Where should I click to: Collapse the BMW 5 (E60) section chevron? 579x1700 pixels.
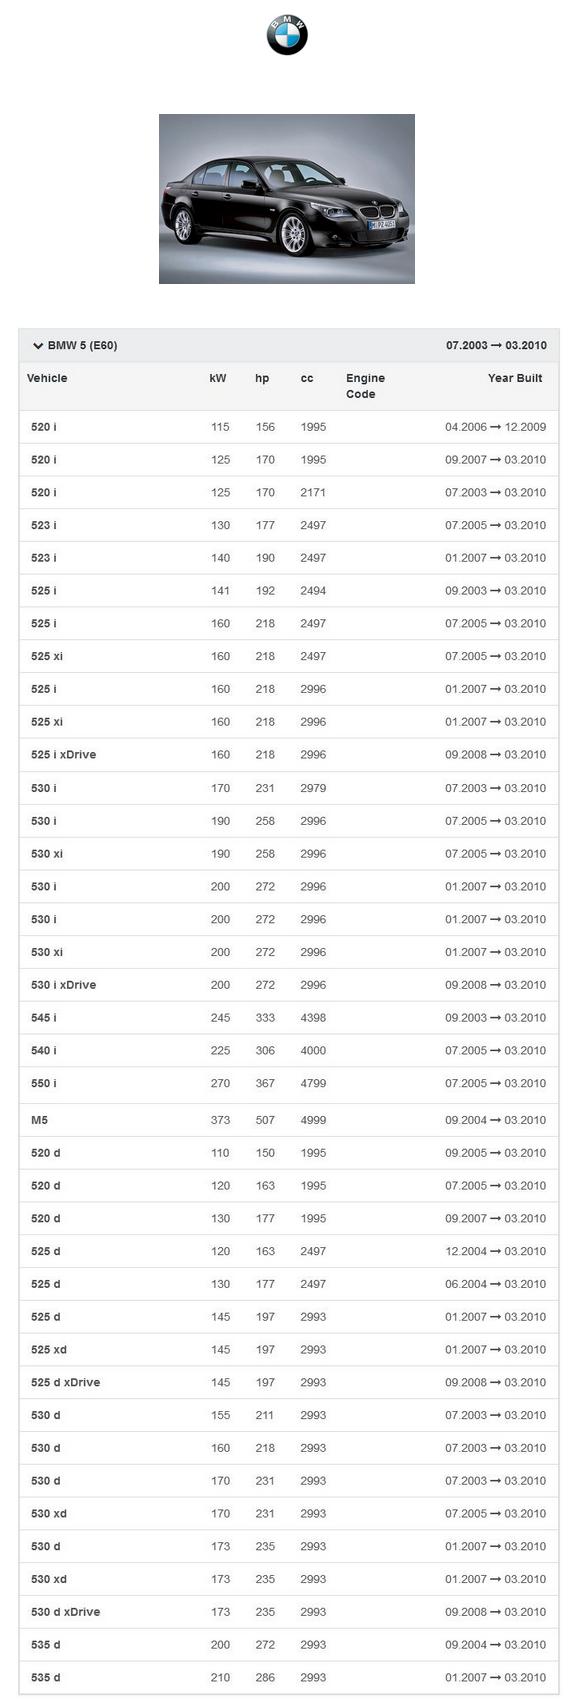pos(38,346)
